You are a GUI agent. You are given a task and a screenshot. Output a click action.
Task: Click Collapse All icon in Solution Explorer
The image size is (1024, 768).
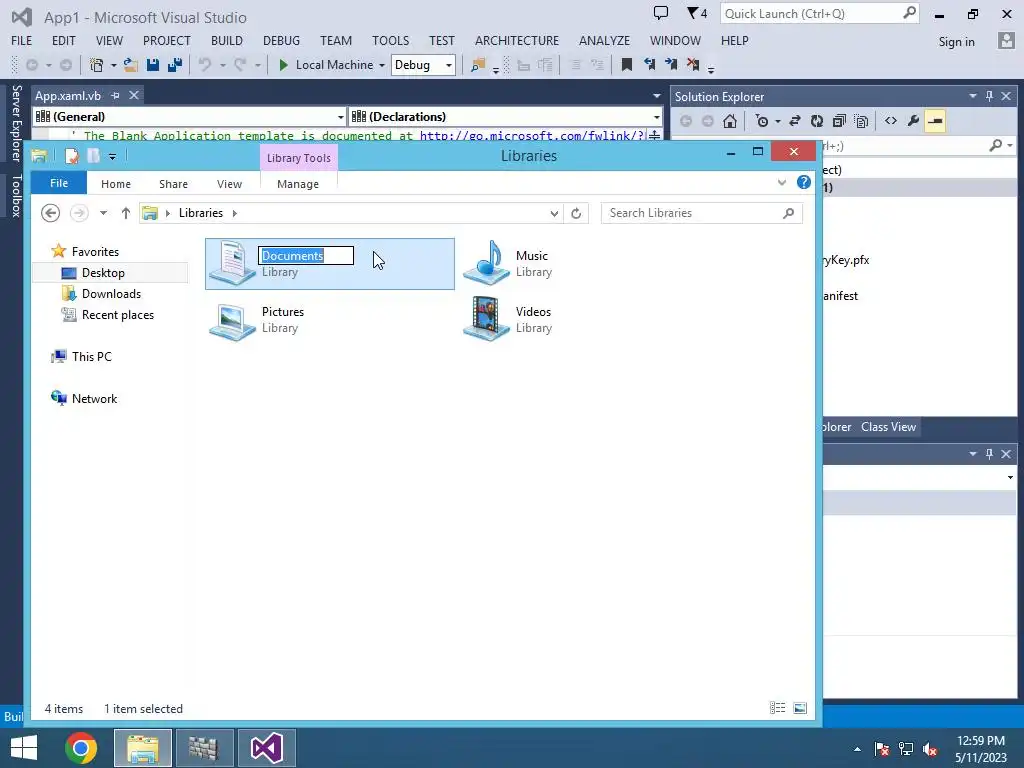click(839, 121)
